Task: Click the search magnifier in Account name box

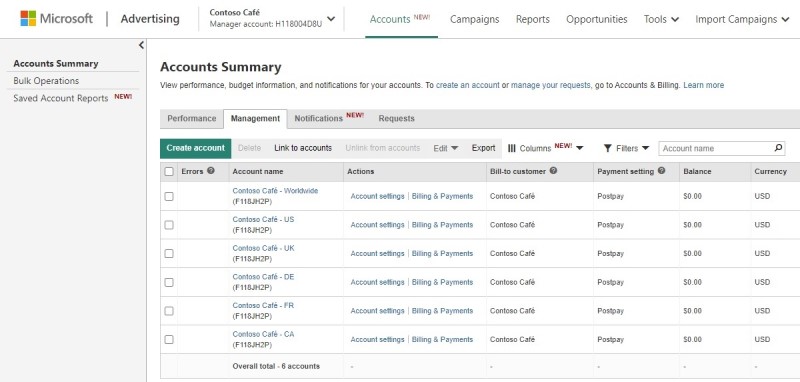Action: [778, 148]
